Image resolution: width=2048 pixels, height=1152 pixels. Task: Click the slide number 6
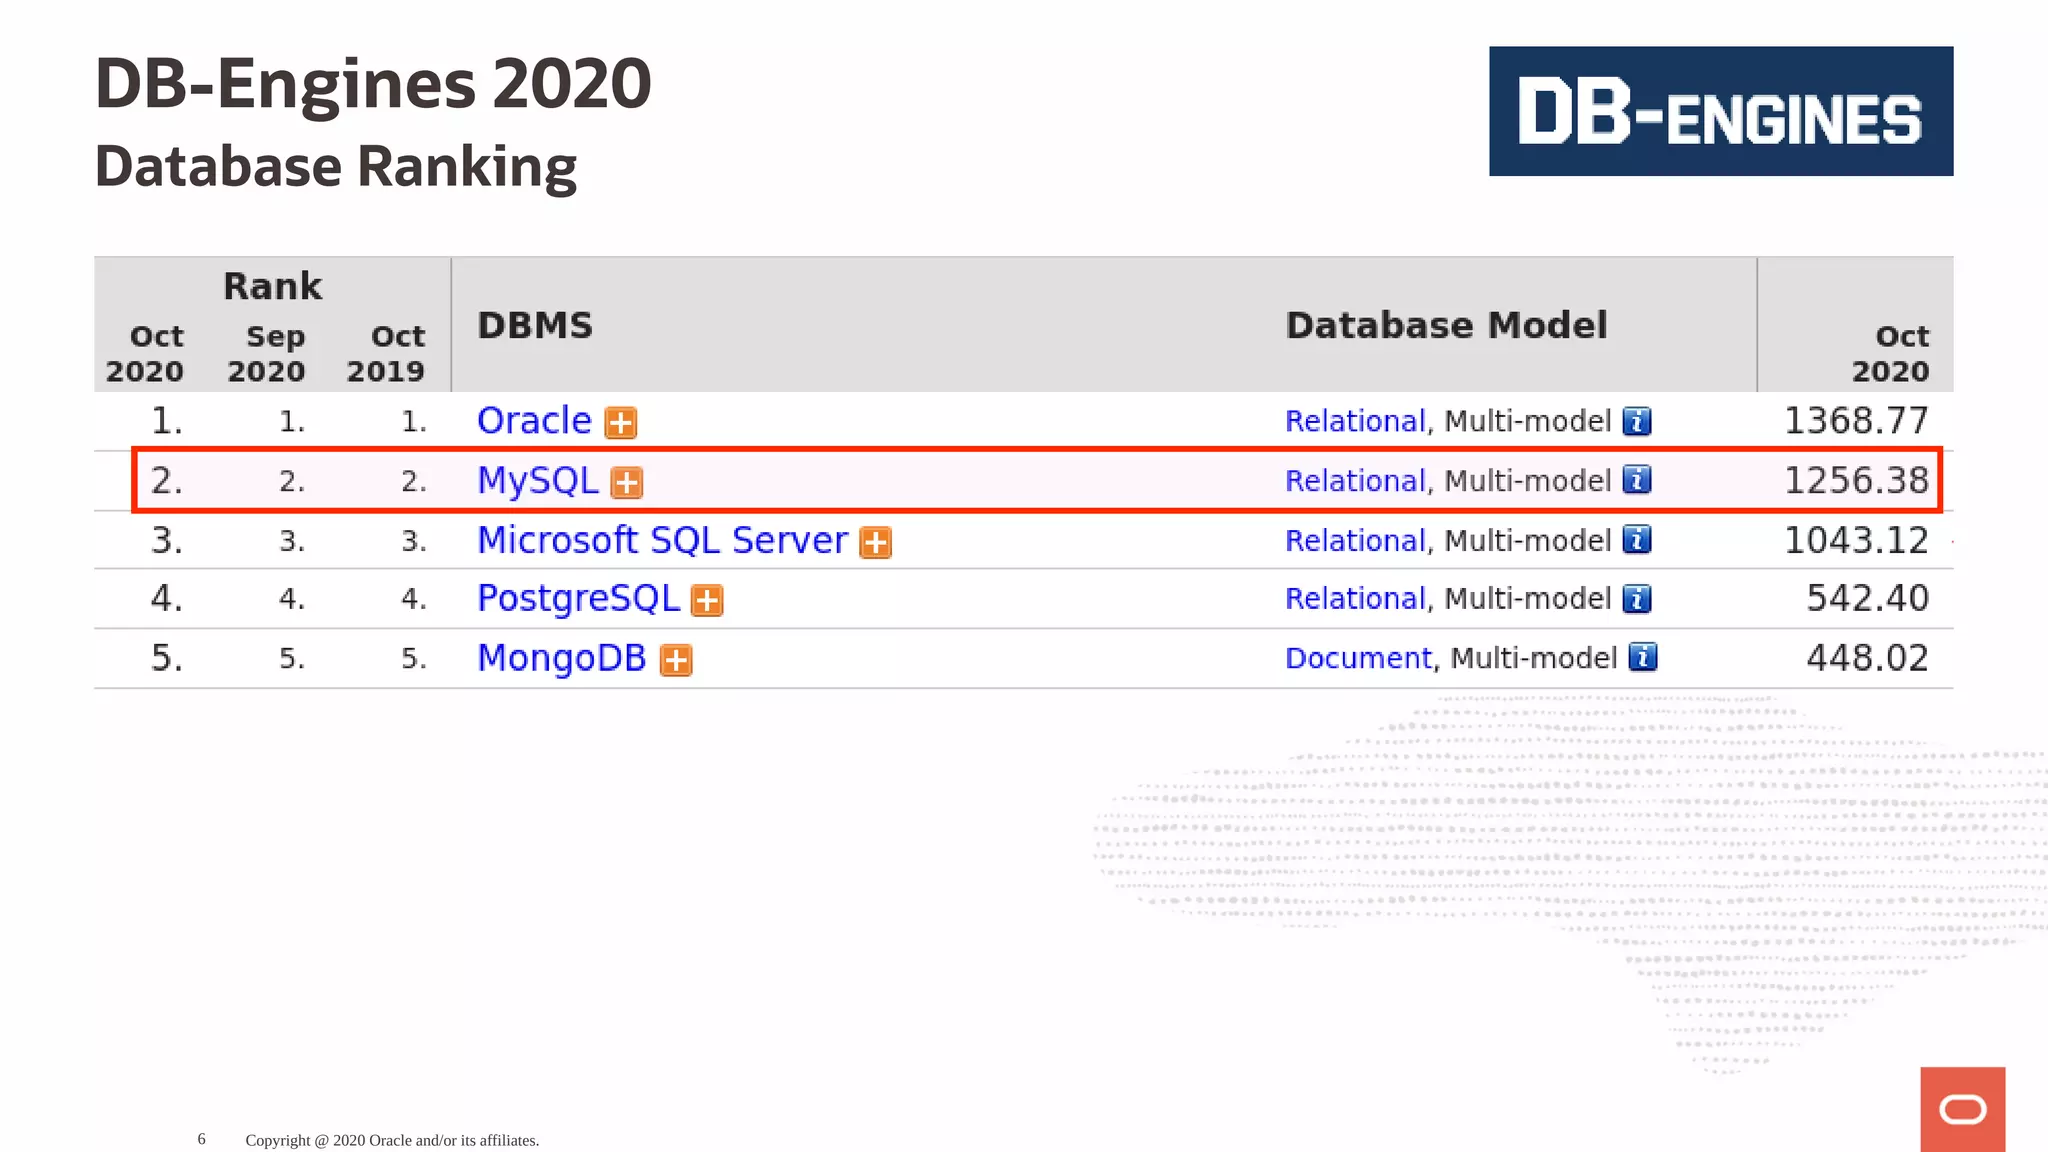tap(202, 1139)
